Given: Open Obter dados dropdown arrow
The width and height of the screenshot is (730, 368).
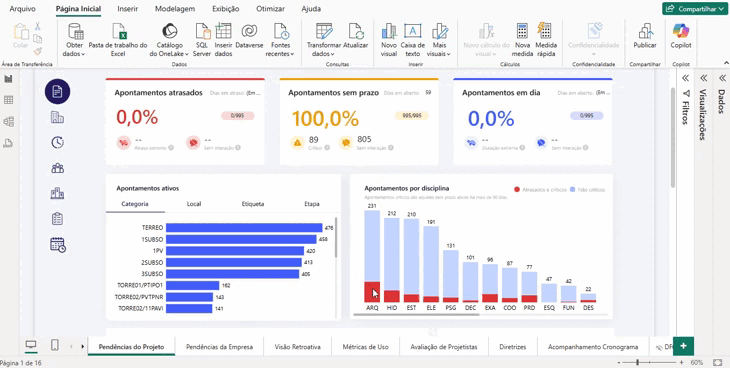Looking at the screenshot, I should click(x=83, y=54).
